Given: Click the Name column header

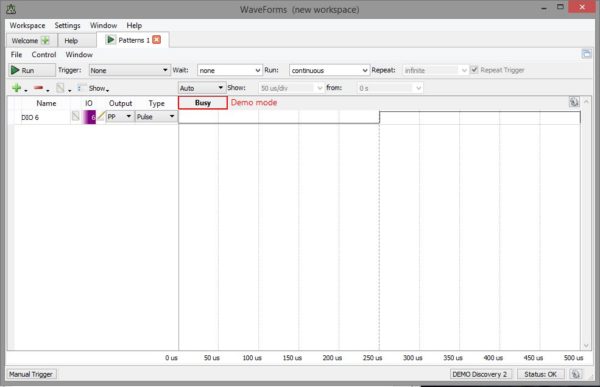Looking at the screenshot, I should (x=46, y=103).
